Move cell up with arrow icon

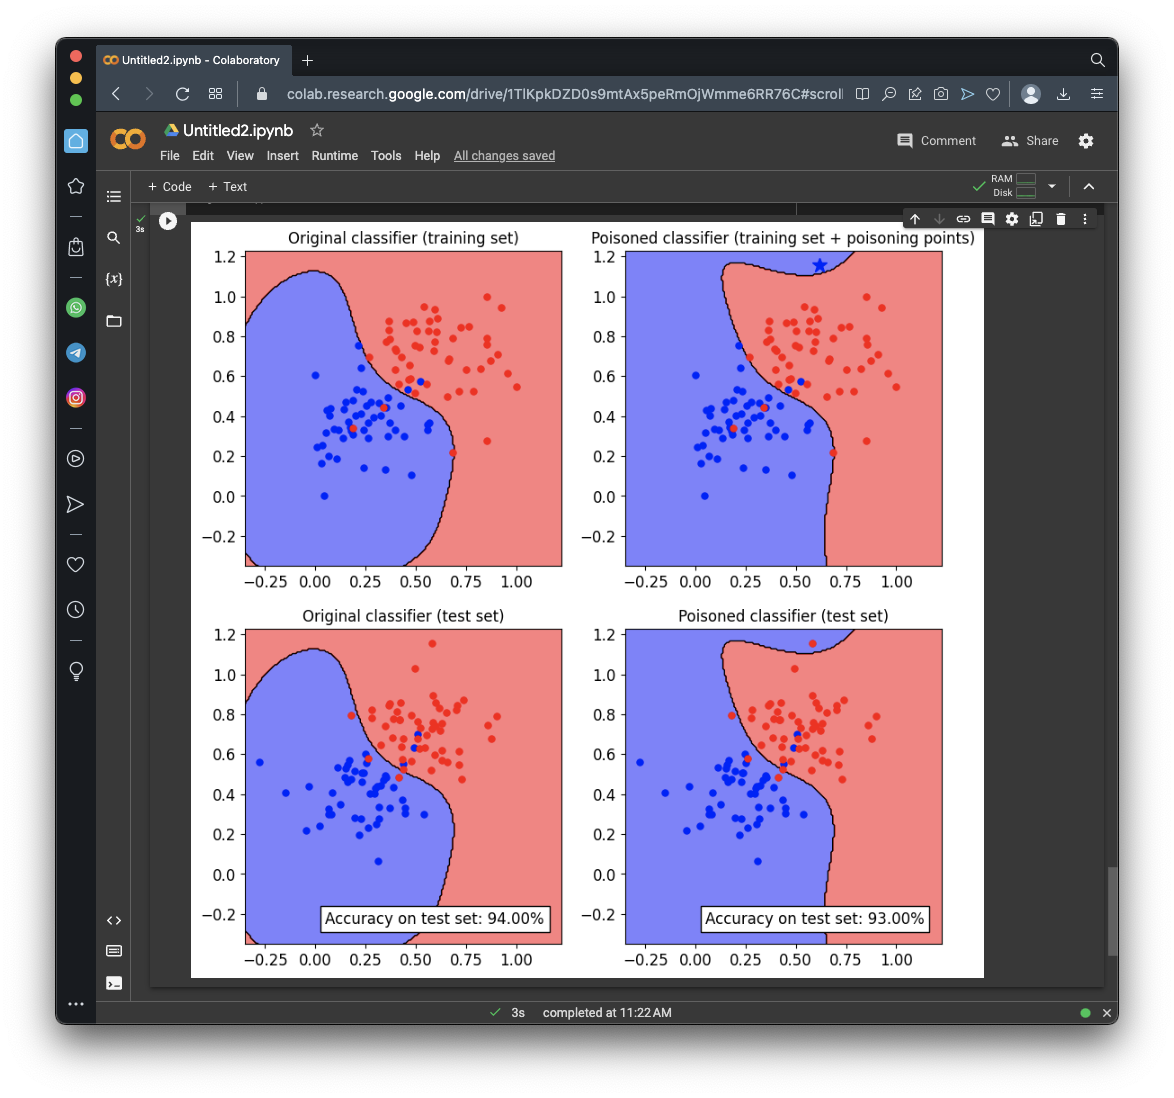point(915,219)
